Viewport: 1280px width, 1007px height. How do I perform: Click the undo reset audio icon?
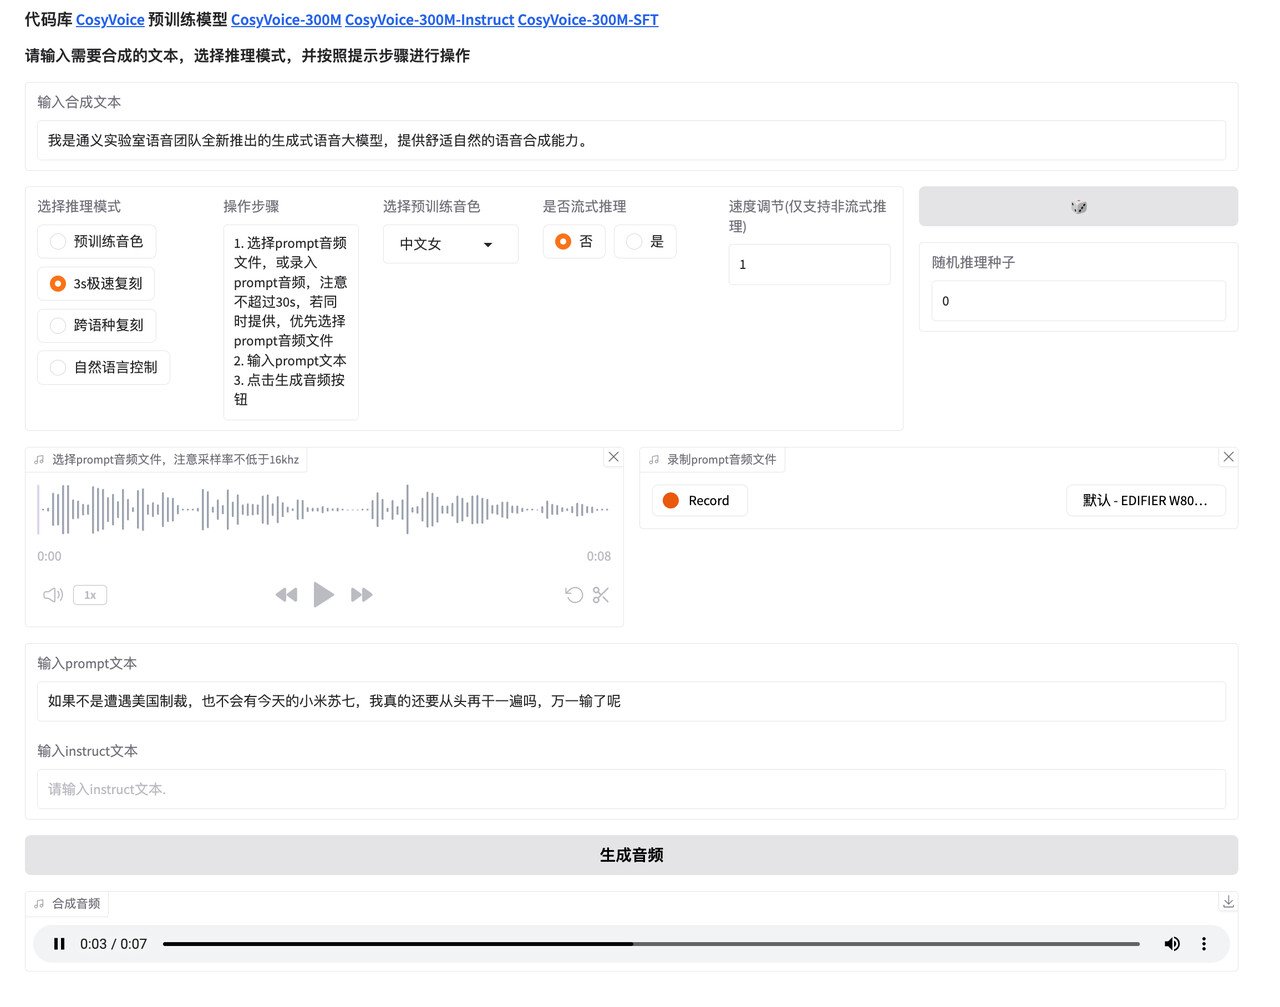point(573,595)
